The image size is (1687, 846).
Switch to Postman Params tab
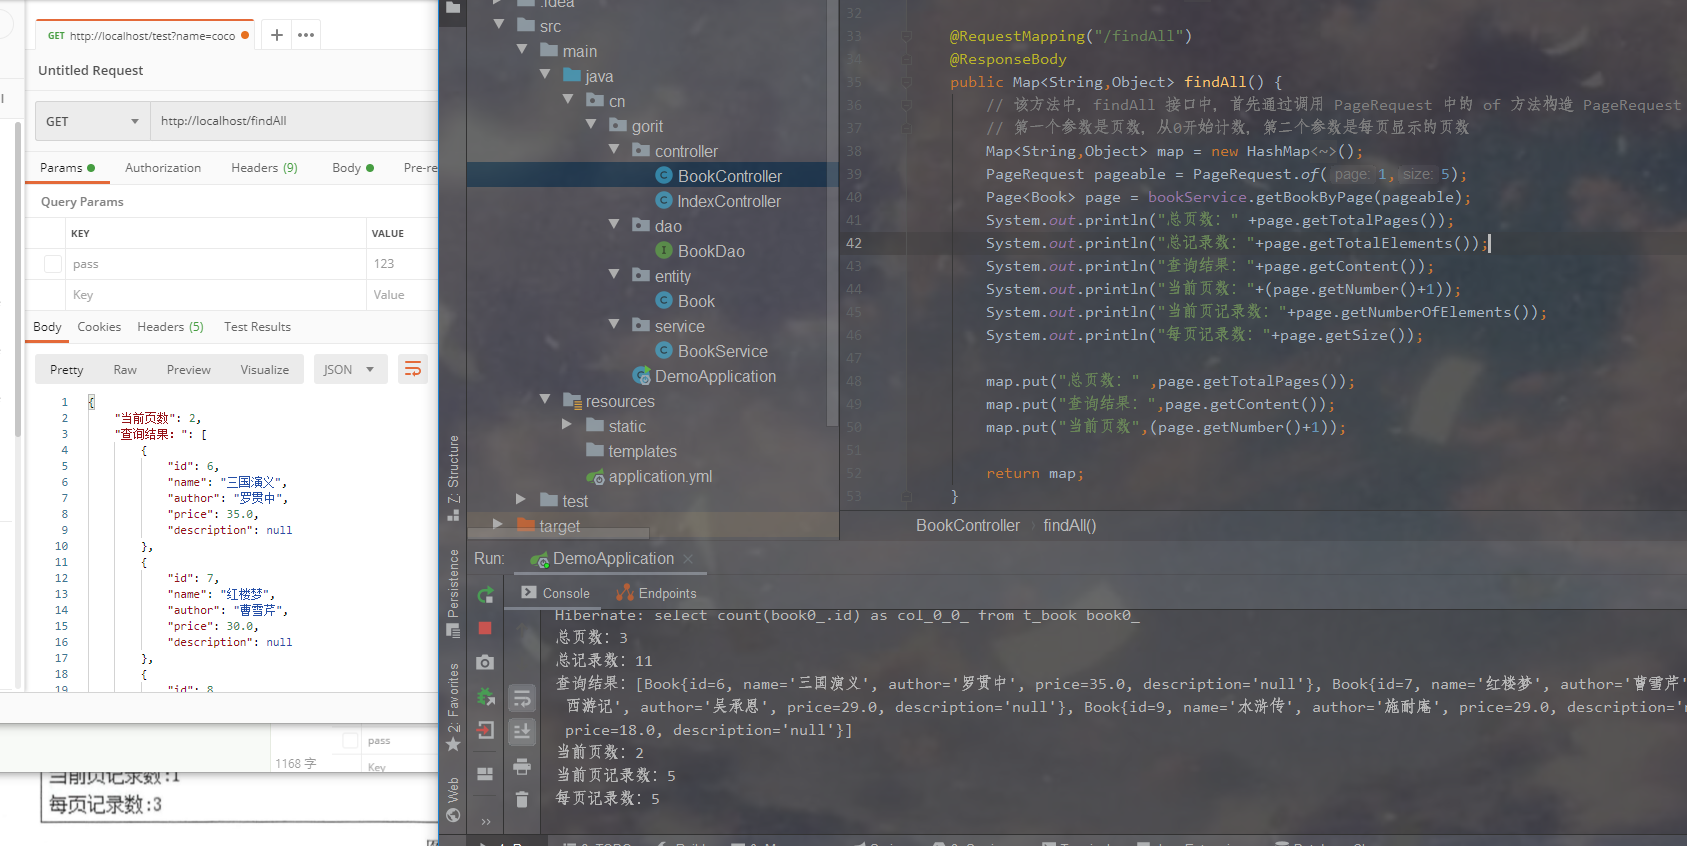point(67,168)
